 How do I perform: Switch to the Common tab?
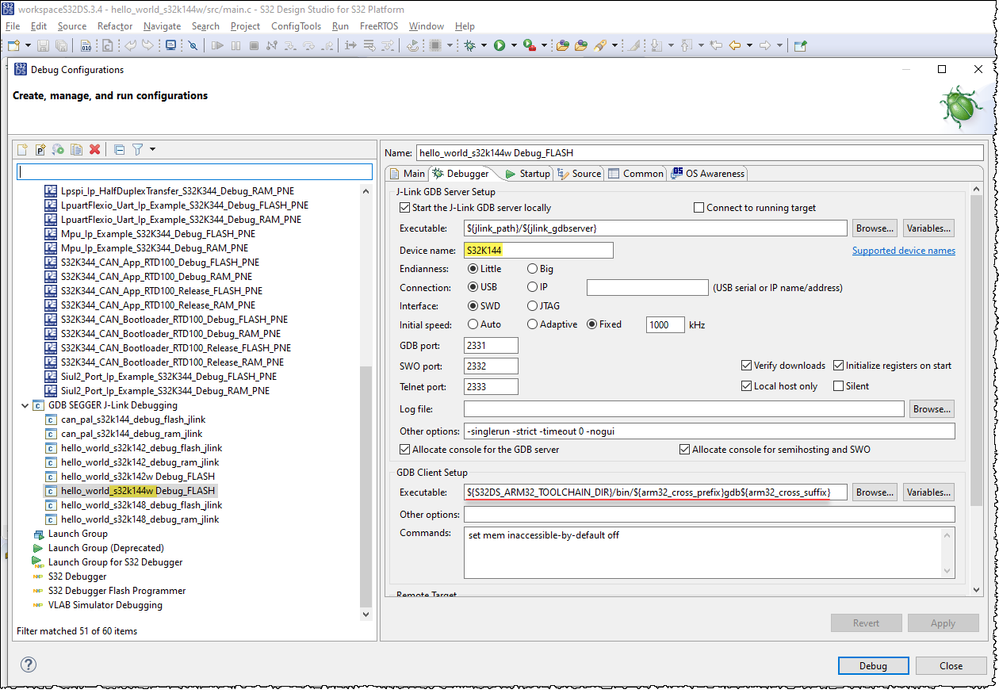coord(636,173)
